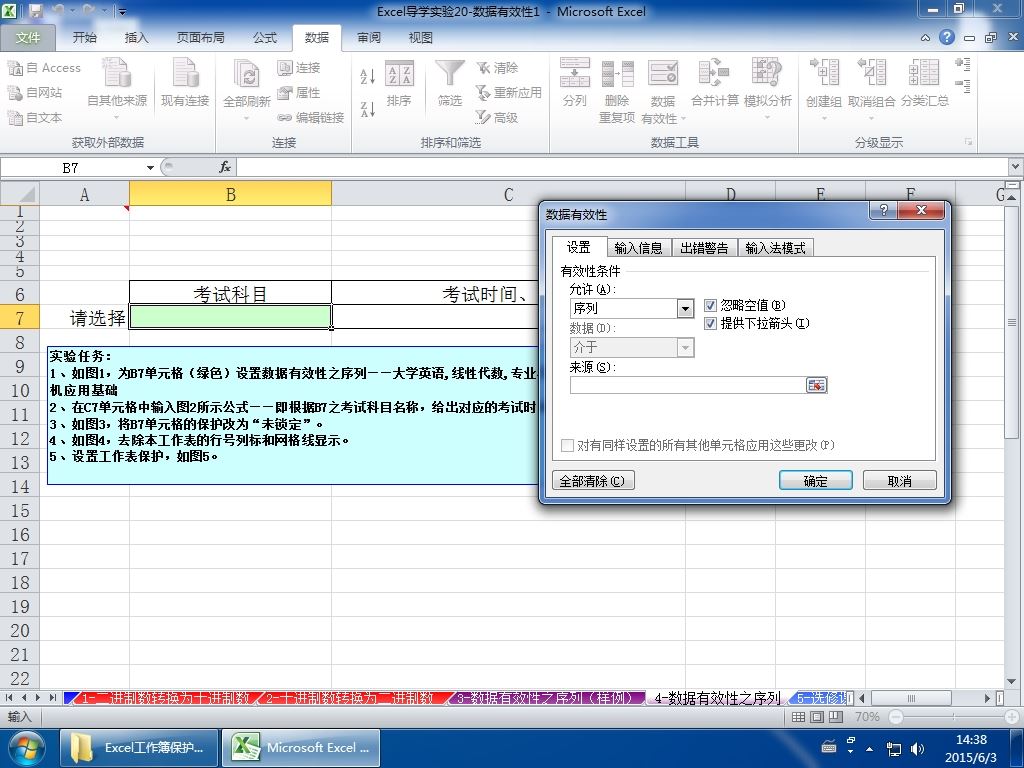Click the 取消 button
The width and height of the screenshot is (1024, 768).
pyautogui.click(x=899, y=481)
